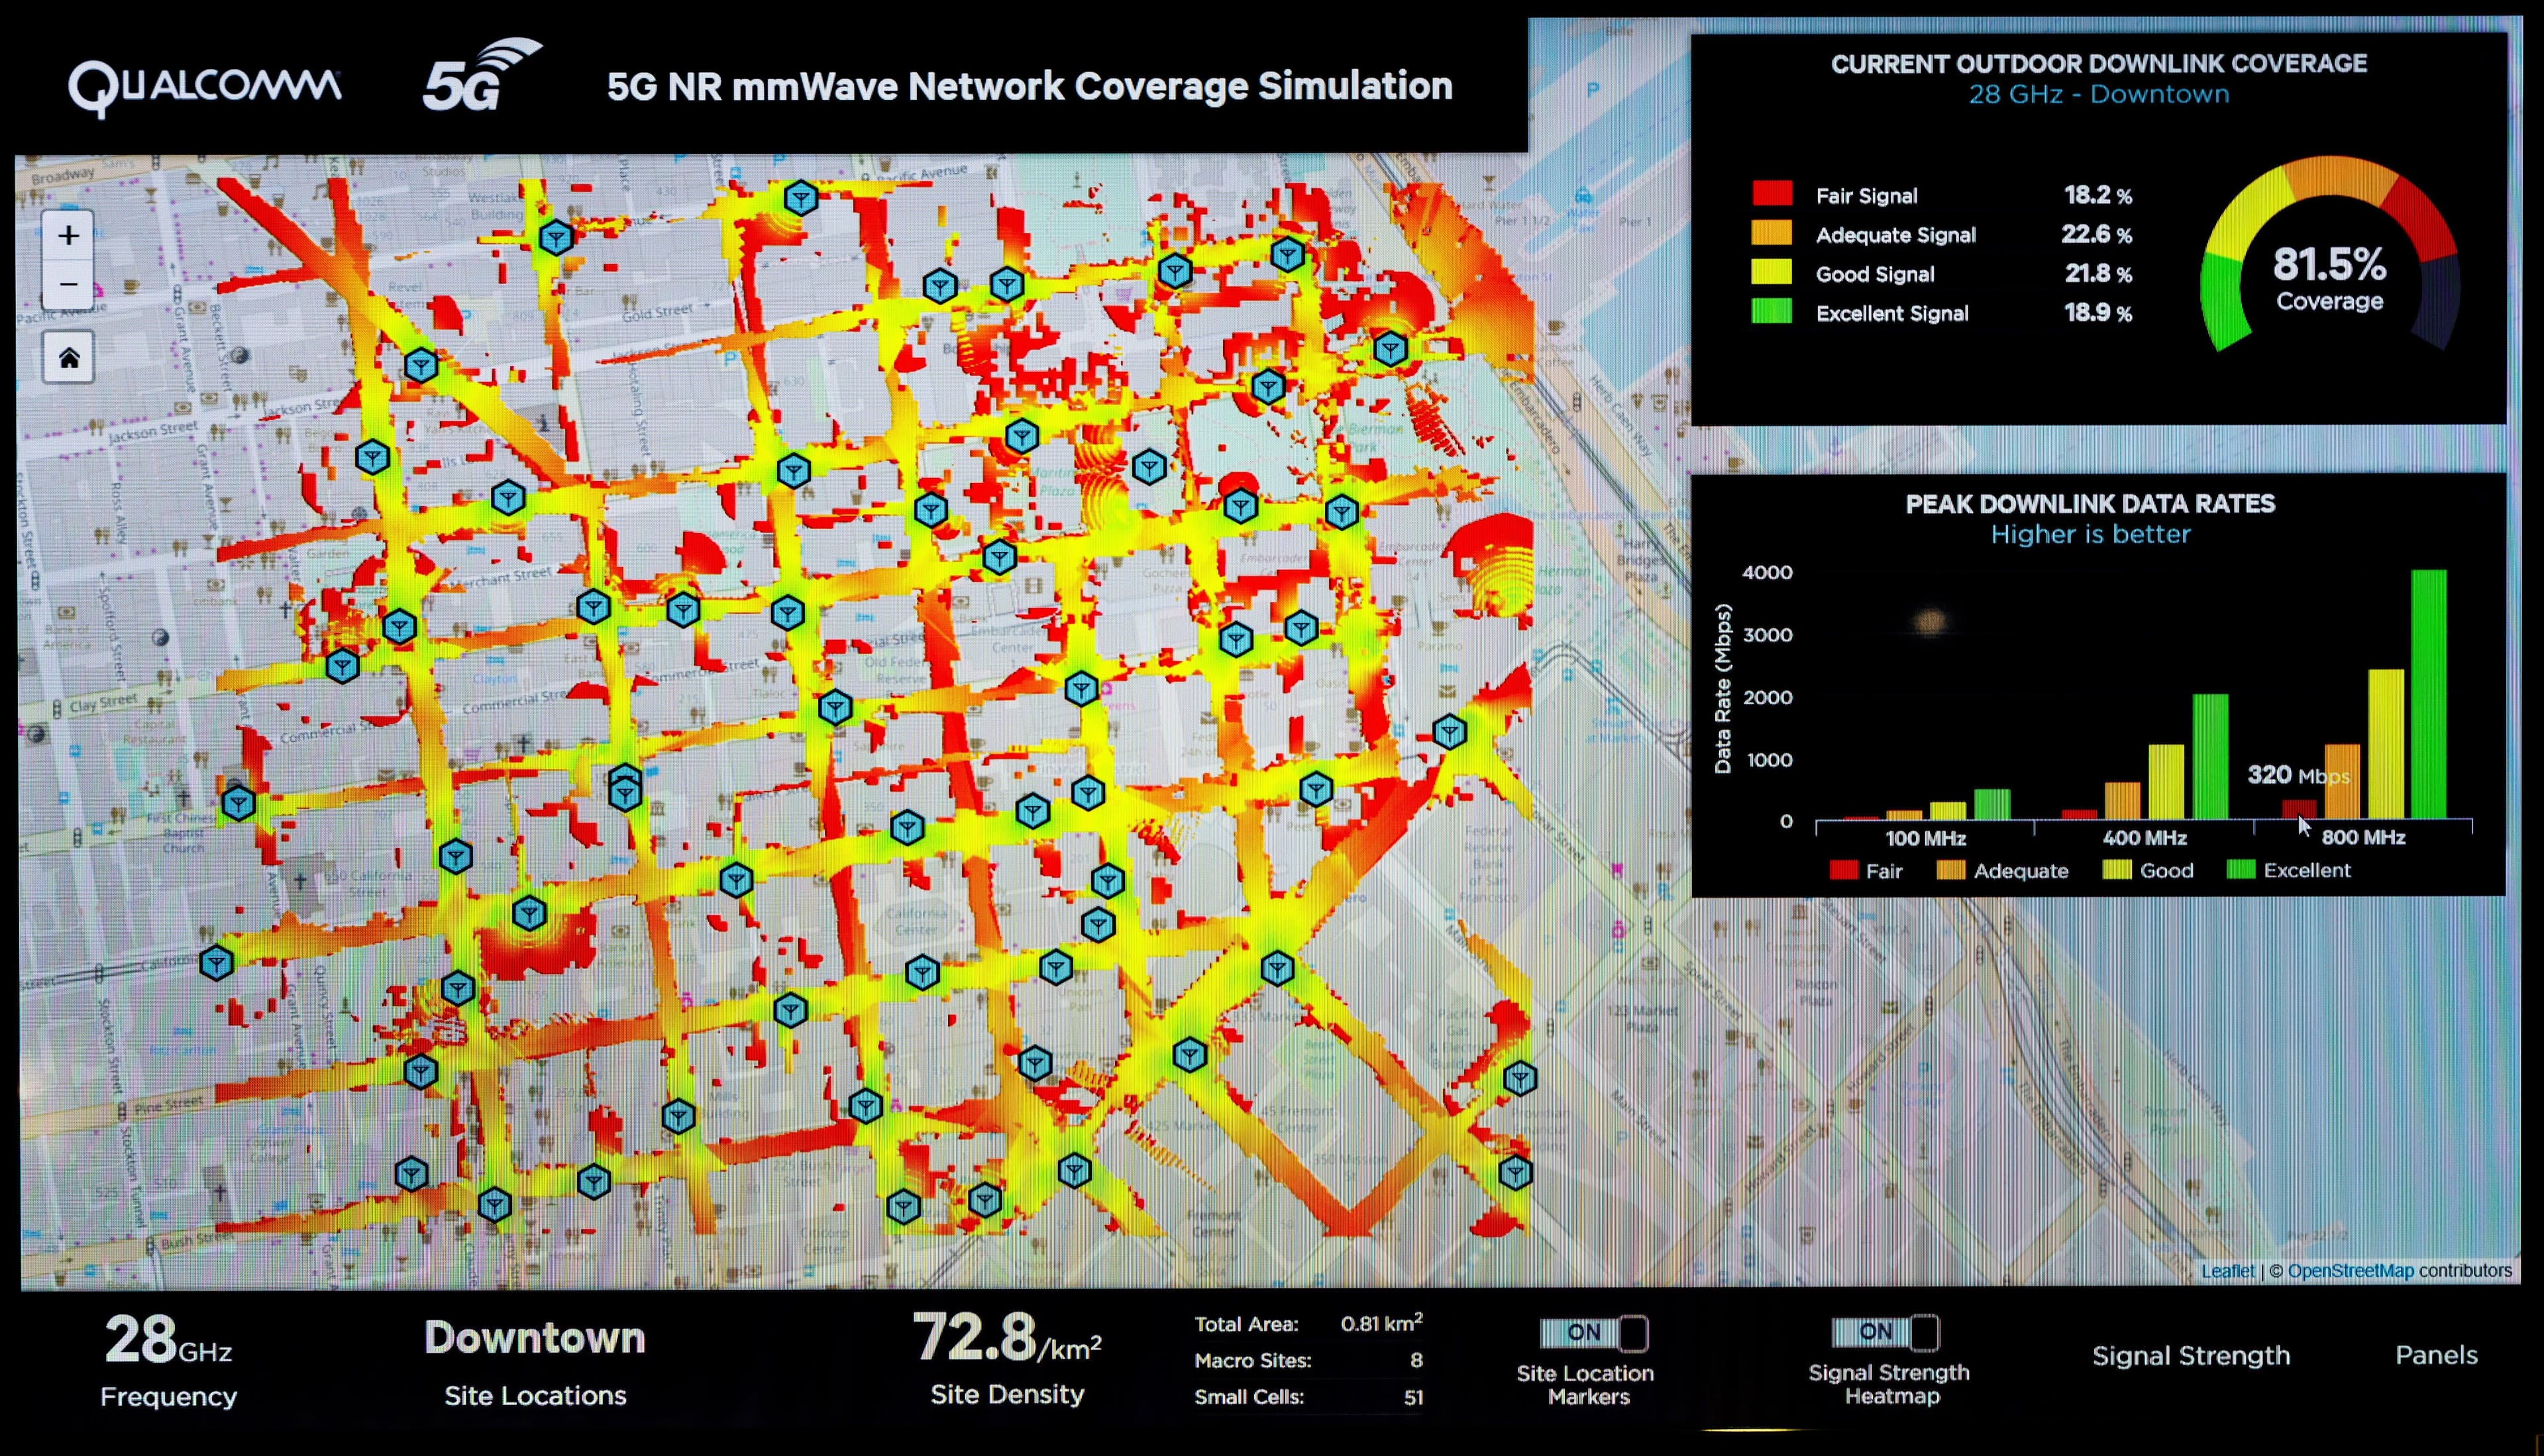Click the 400 MHz axis label

[x=2144, y=837]
